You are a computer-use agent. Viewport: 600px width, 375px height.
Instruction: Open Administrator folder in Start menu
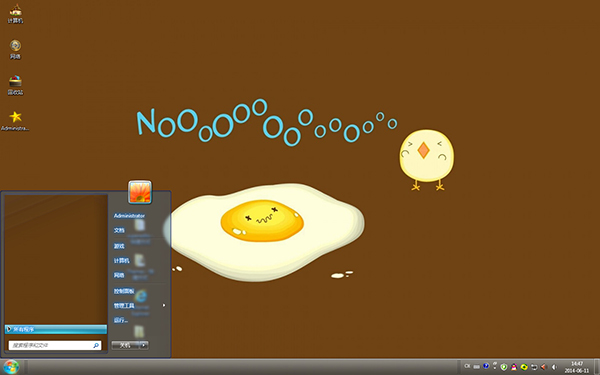[x=129, y=216]
